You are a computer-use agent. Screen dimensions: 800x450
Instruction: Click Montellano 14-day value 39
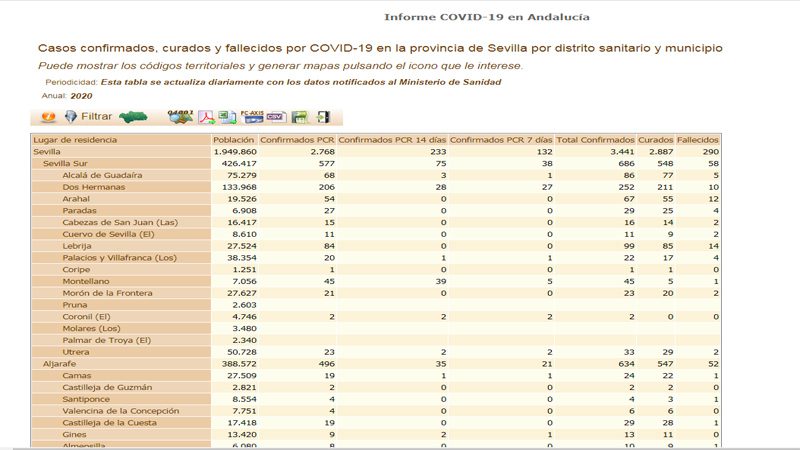(441, 281)
